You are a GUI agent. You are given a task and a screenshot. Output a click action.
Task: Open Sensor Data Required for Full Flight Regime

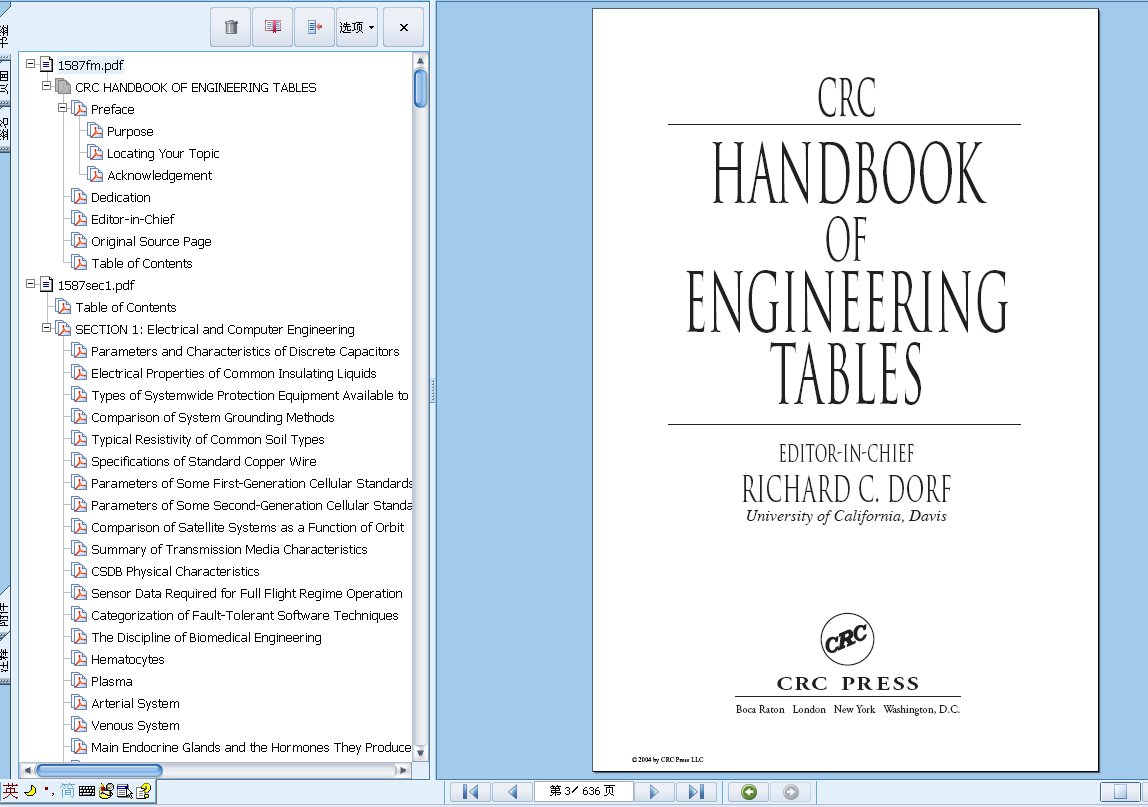pyautogui.click(x=247, y=593)
